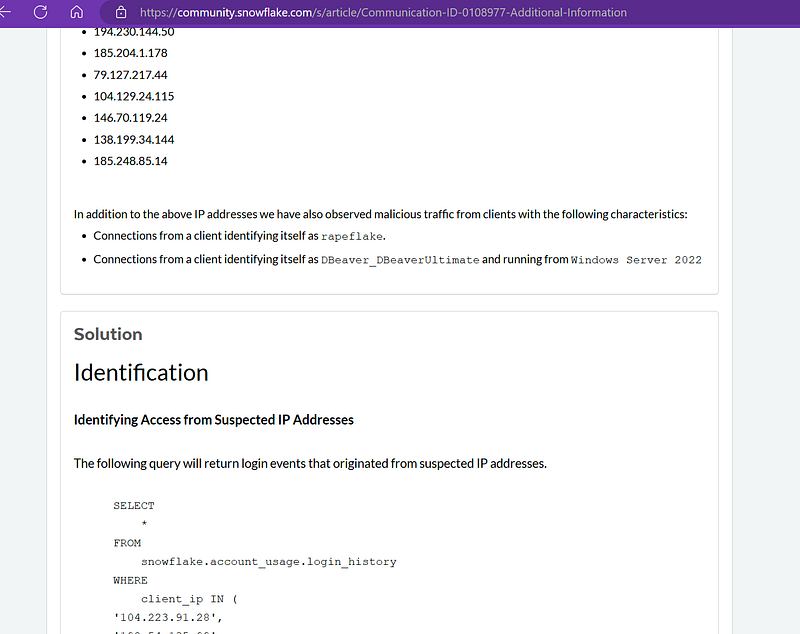Click the paragraph about observed malicious traffic
Image resolution: width=800 pixels, height=634 pixels.
coord(381,214)
